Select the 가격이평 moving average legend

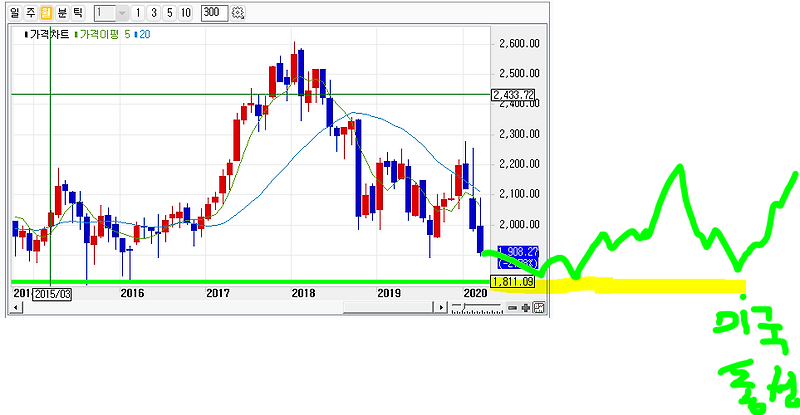(99, 34)
